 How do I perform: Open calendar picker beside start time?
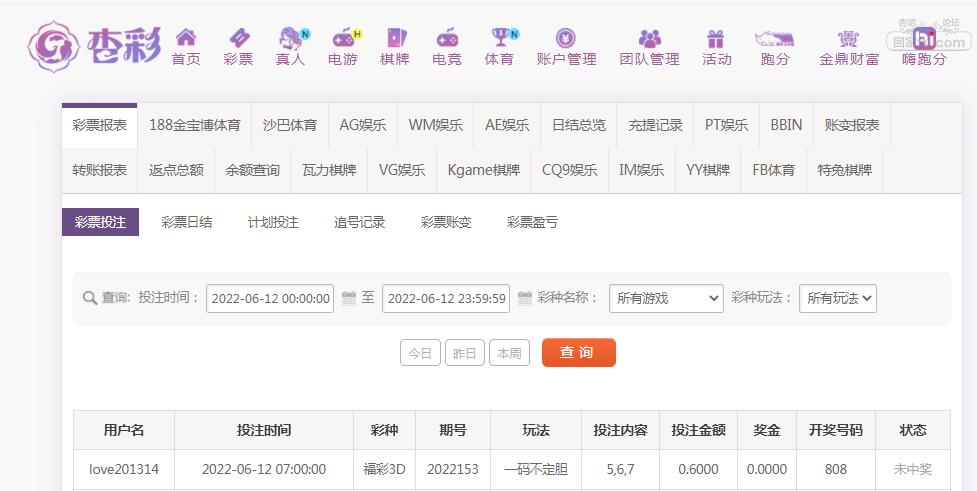pos(349,298)
